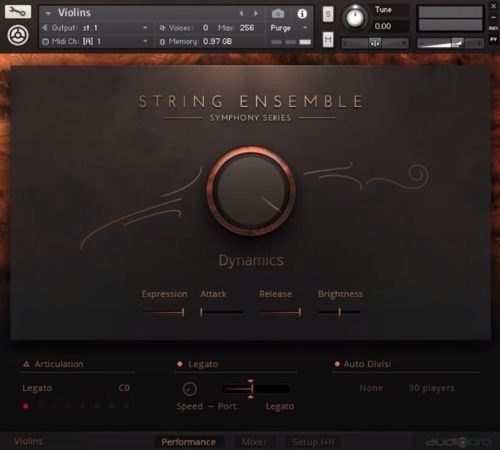Switch to the Performance tab
Screen dimensions: 500x450
tap(188, 442)
